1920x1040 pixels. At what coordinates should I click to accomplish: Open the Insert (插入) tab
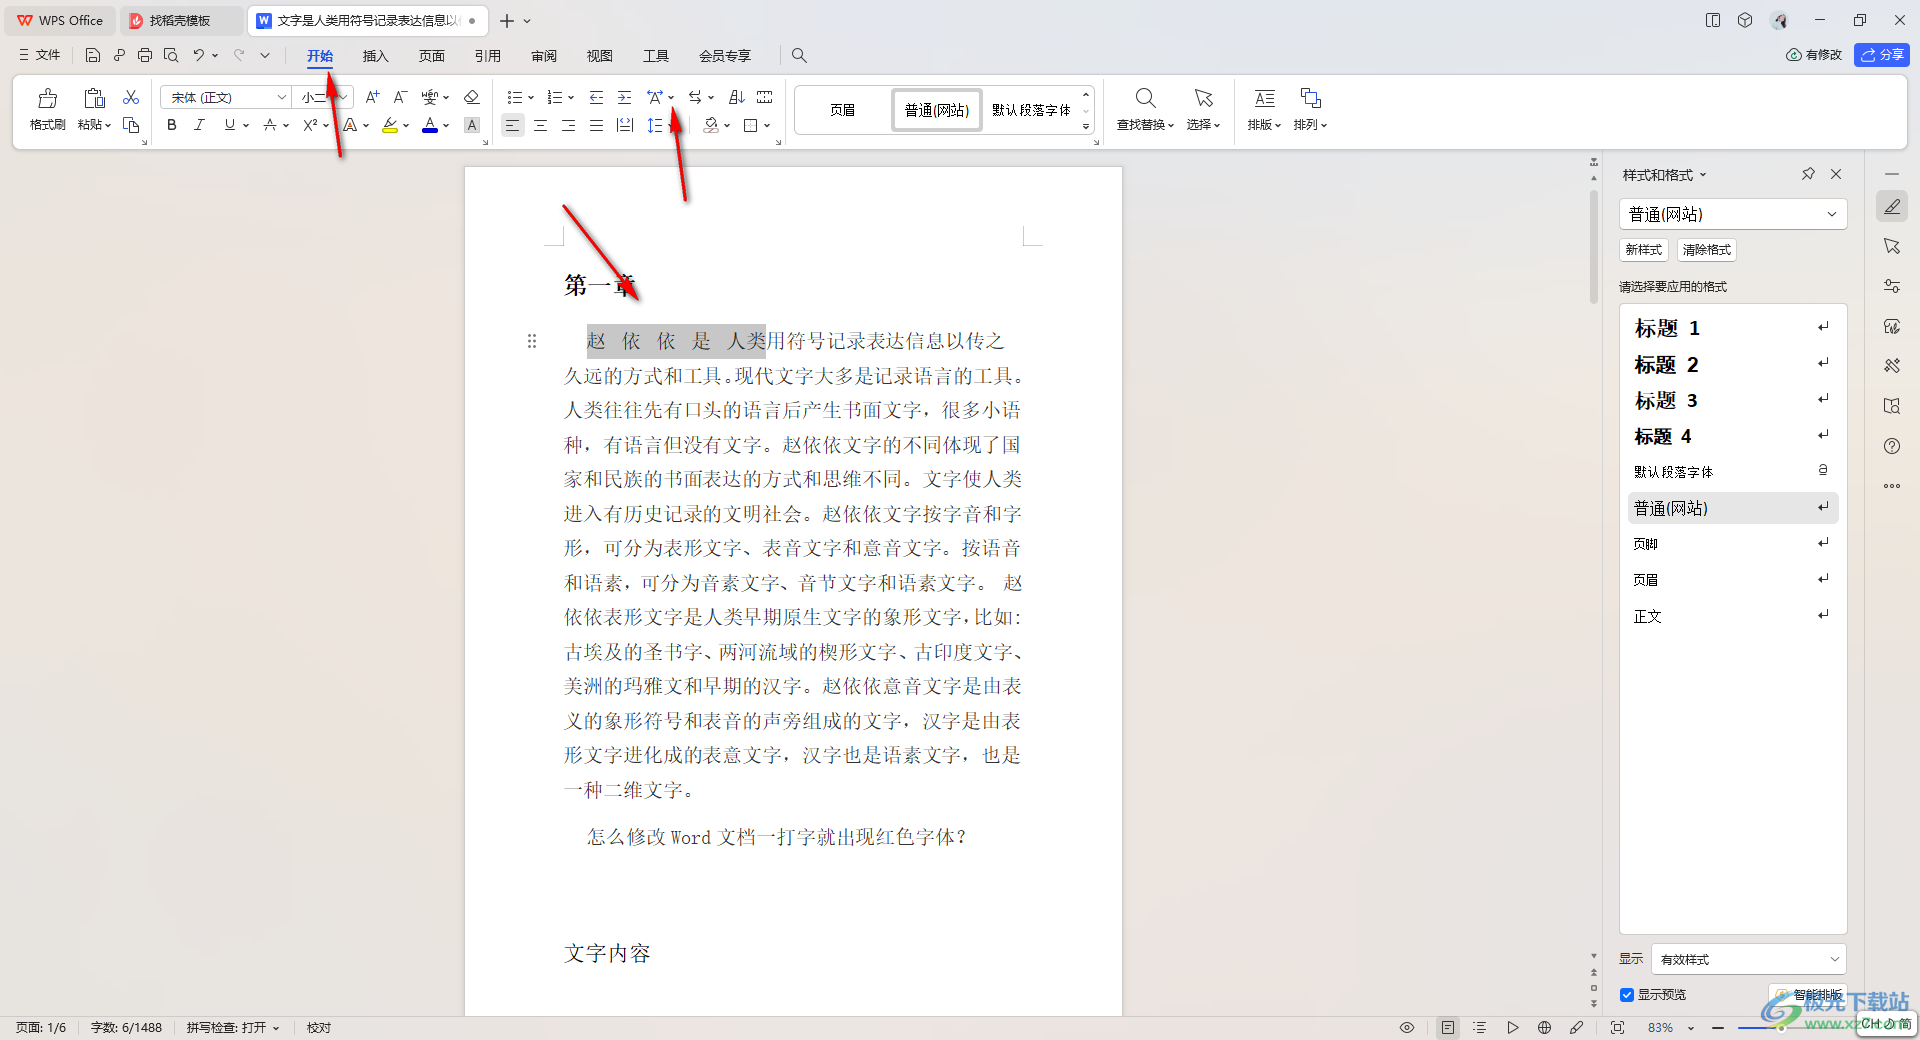pos(375,56)
